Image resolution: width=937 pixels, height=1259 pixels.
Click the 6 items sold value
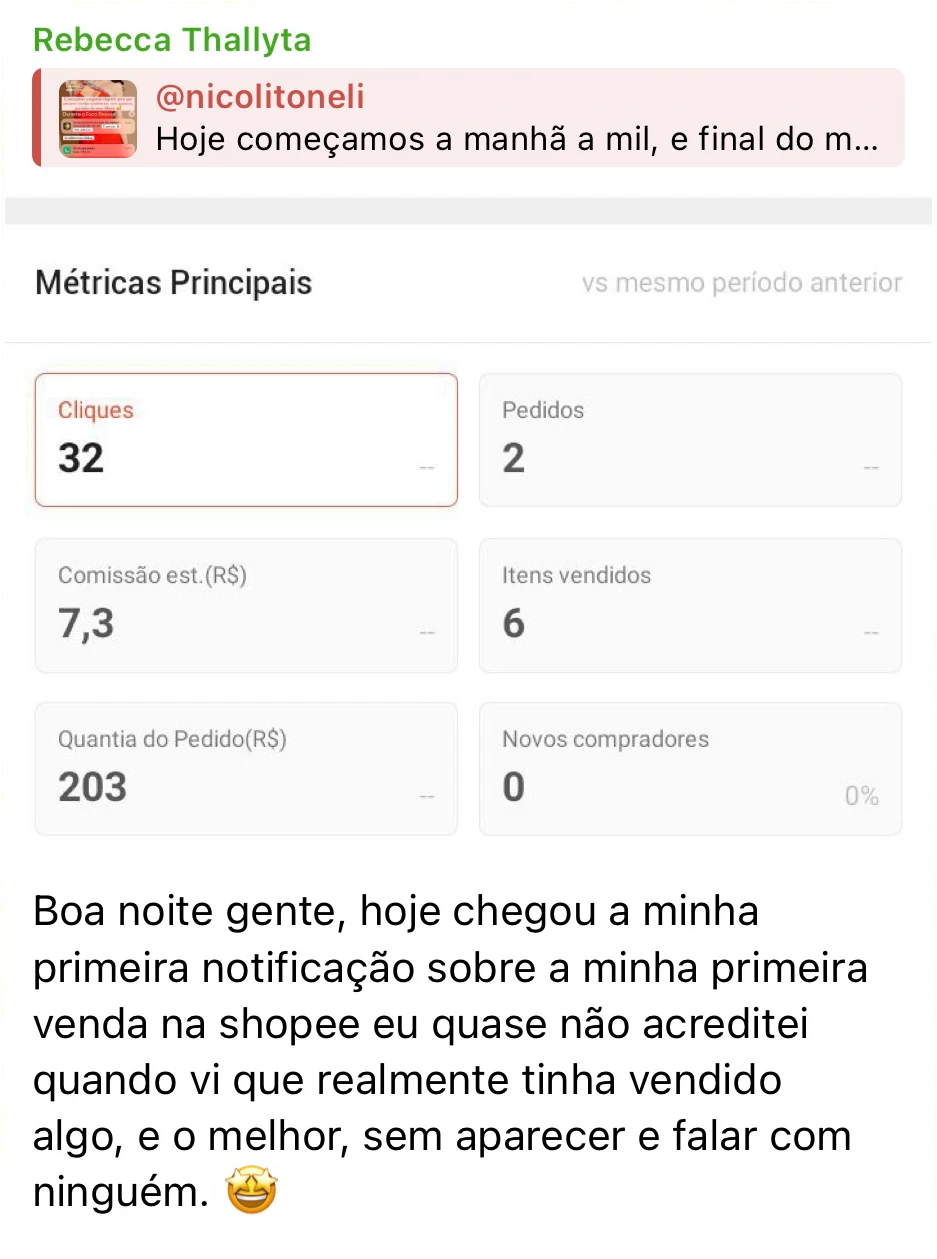coord(513,623)
